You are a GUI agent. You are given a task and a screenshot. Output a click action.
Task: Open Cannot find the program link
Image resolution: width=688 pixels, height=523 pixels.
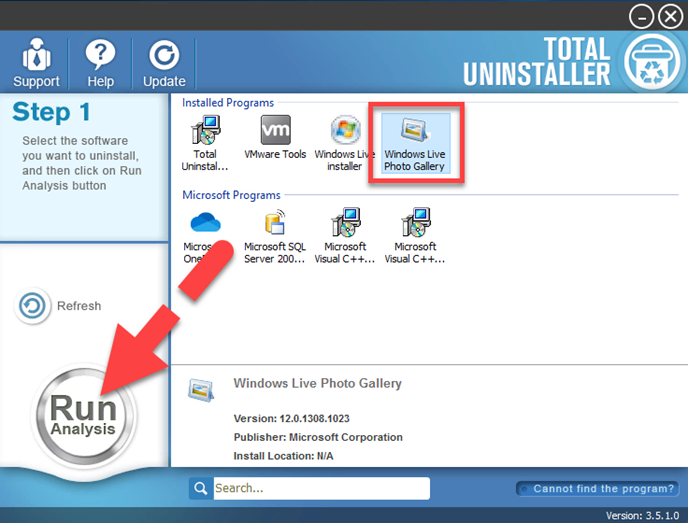pos(598,488)
